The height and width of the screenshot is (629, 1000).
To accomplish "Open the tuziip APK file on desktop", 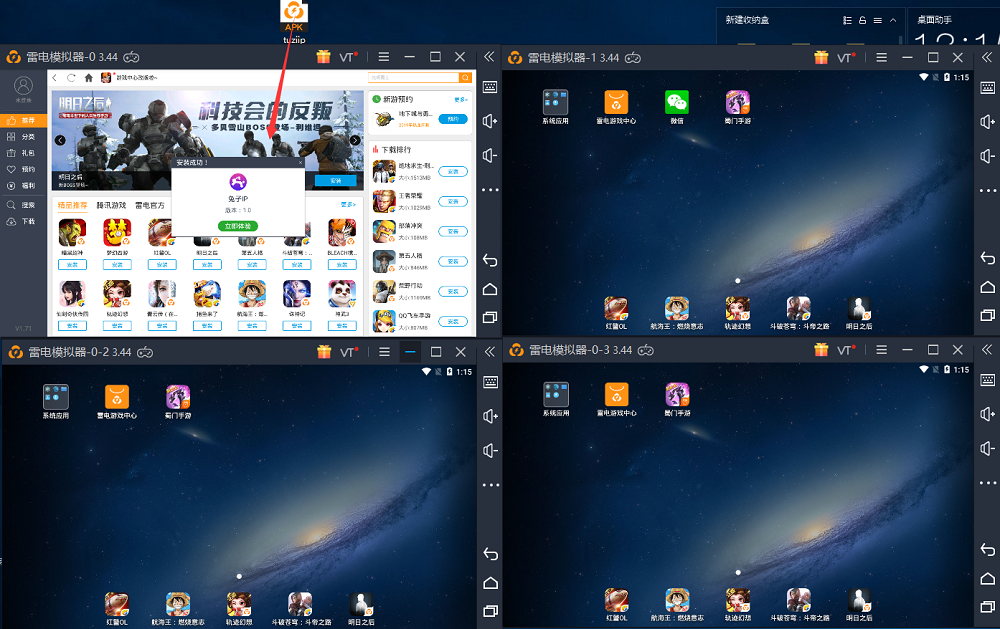I will [294, 22].
